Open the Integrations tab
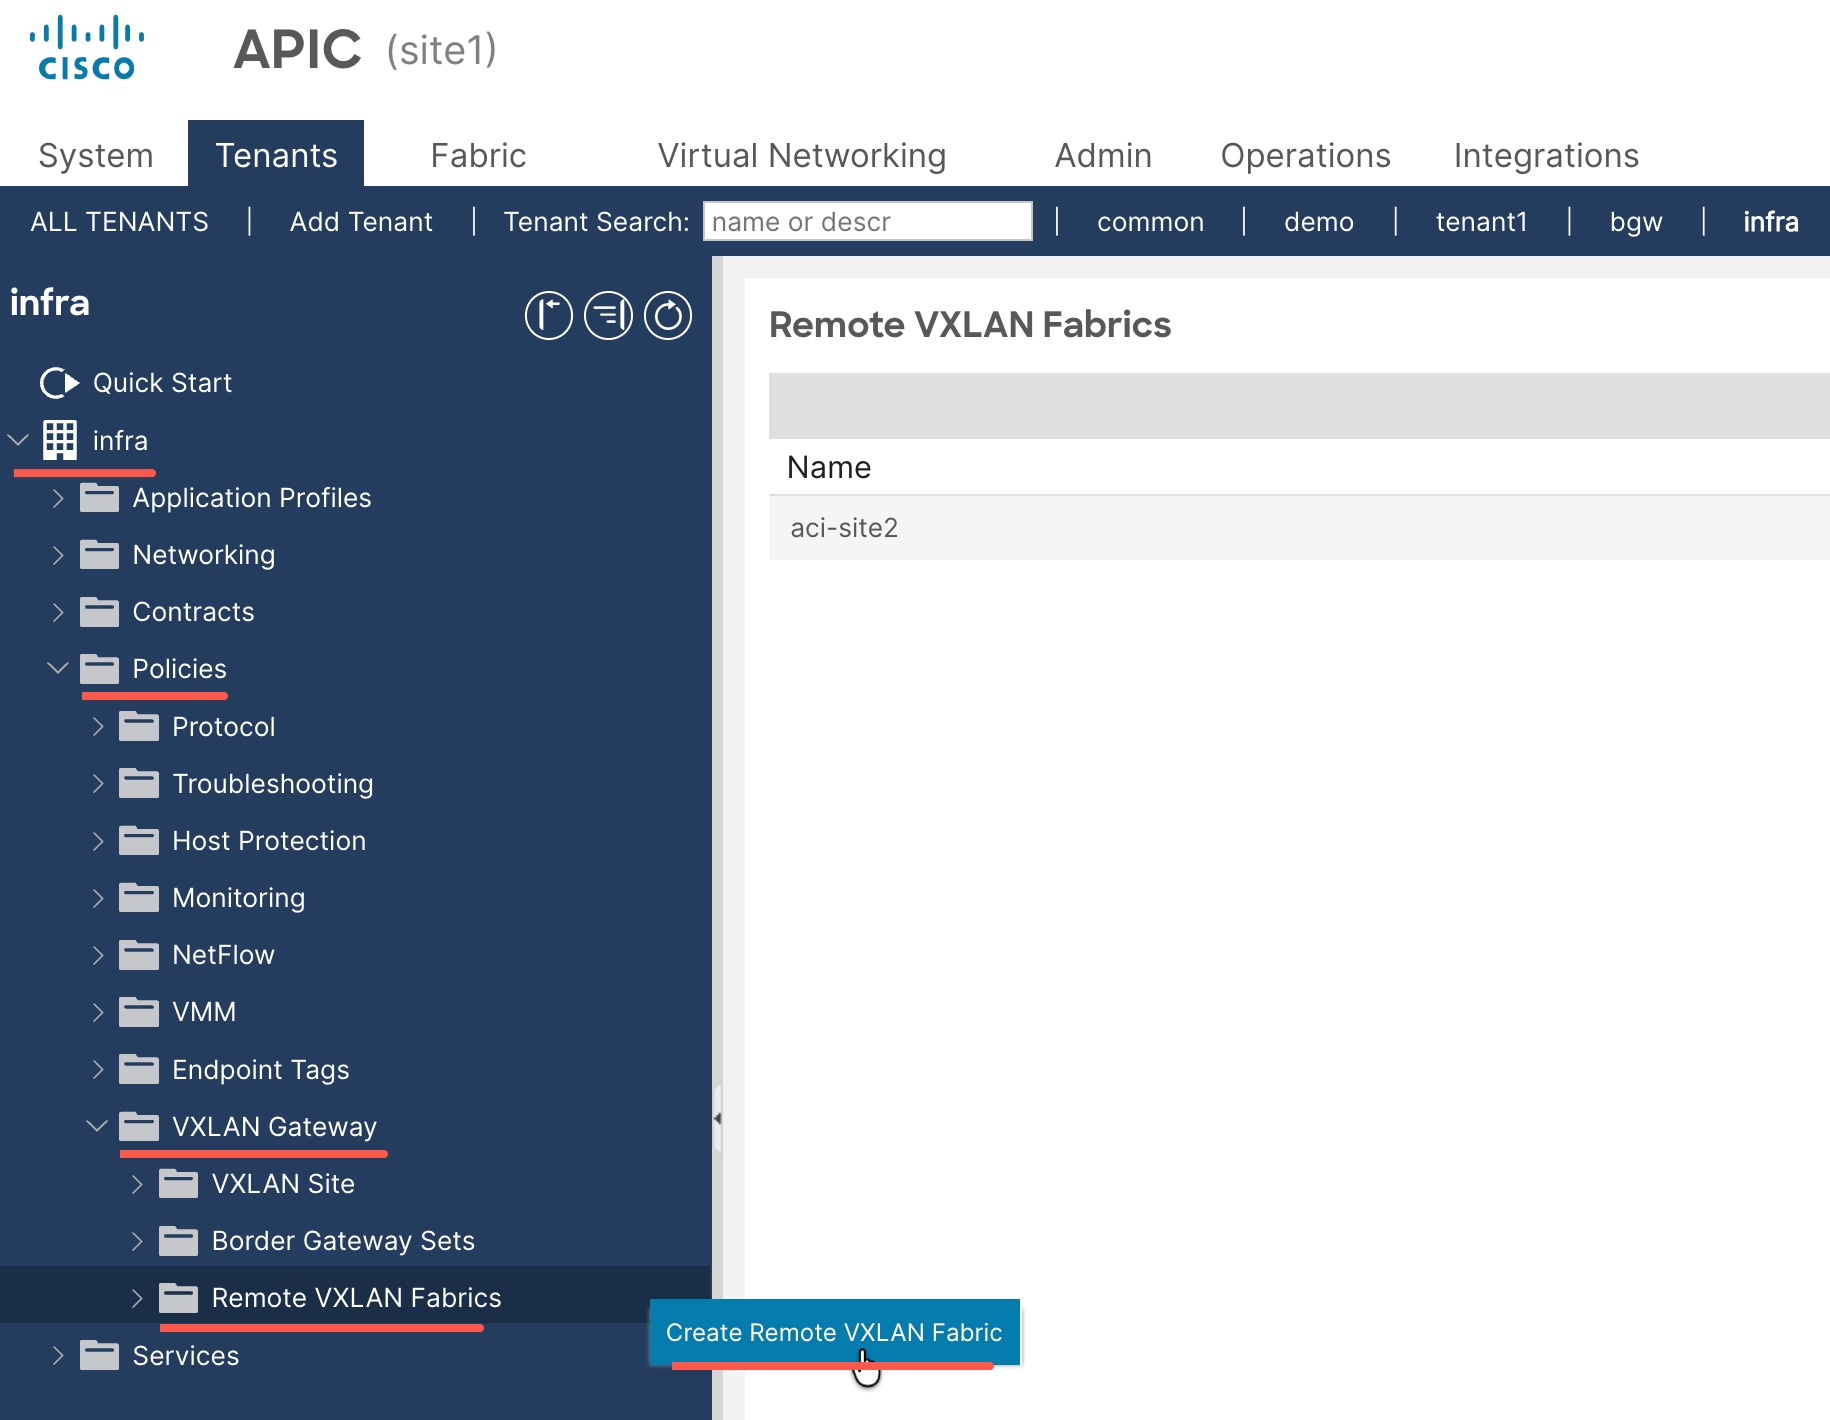 tap(1546, 155)
